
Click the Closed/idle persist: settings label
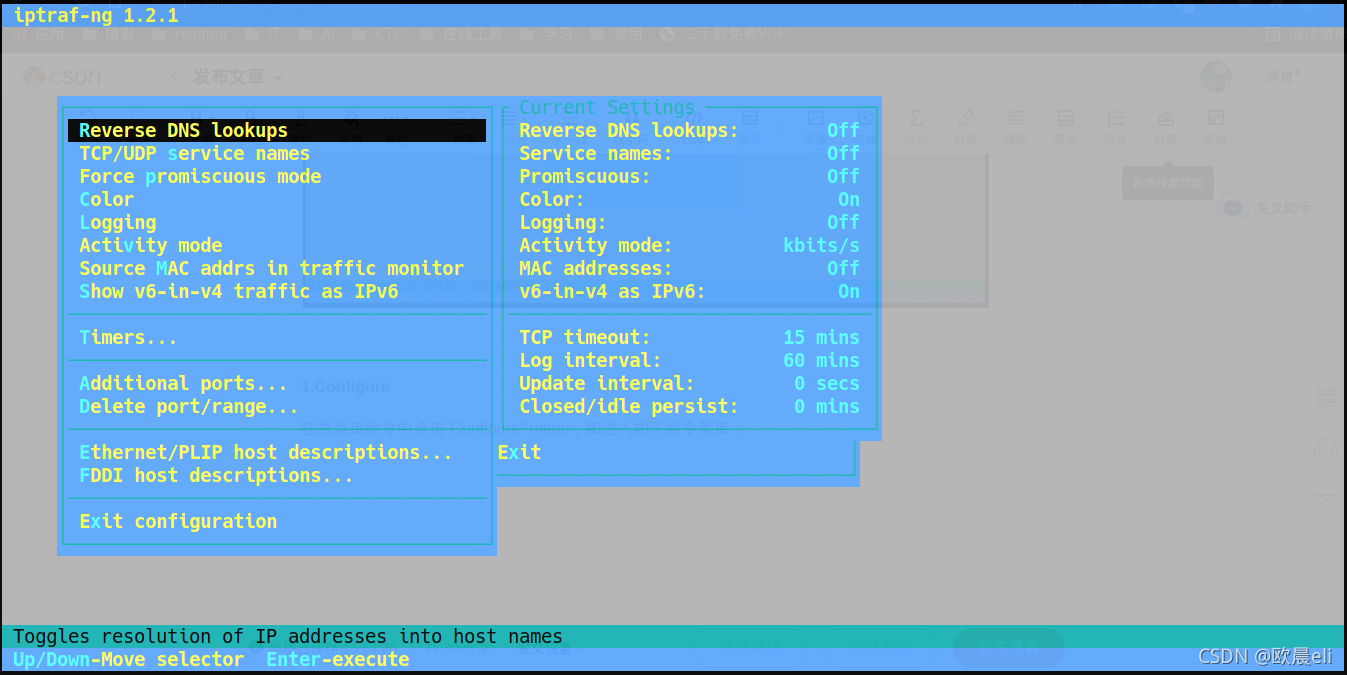click(x=629, y=406)
